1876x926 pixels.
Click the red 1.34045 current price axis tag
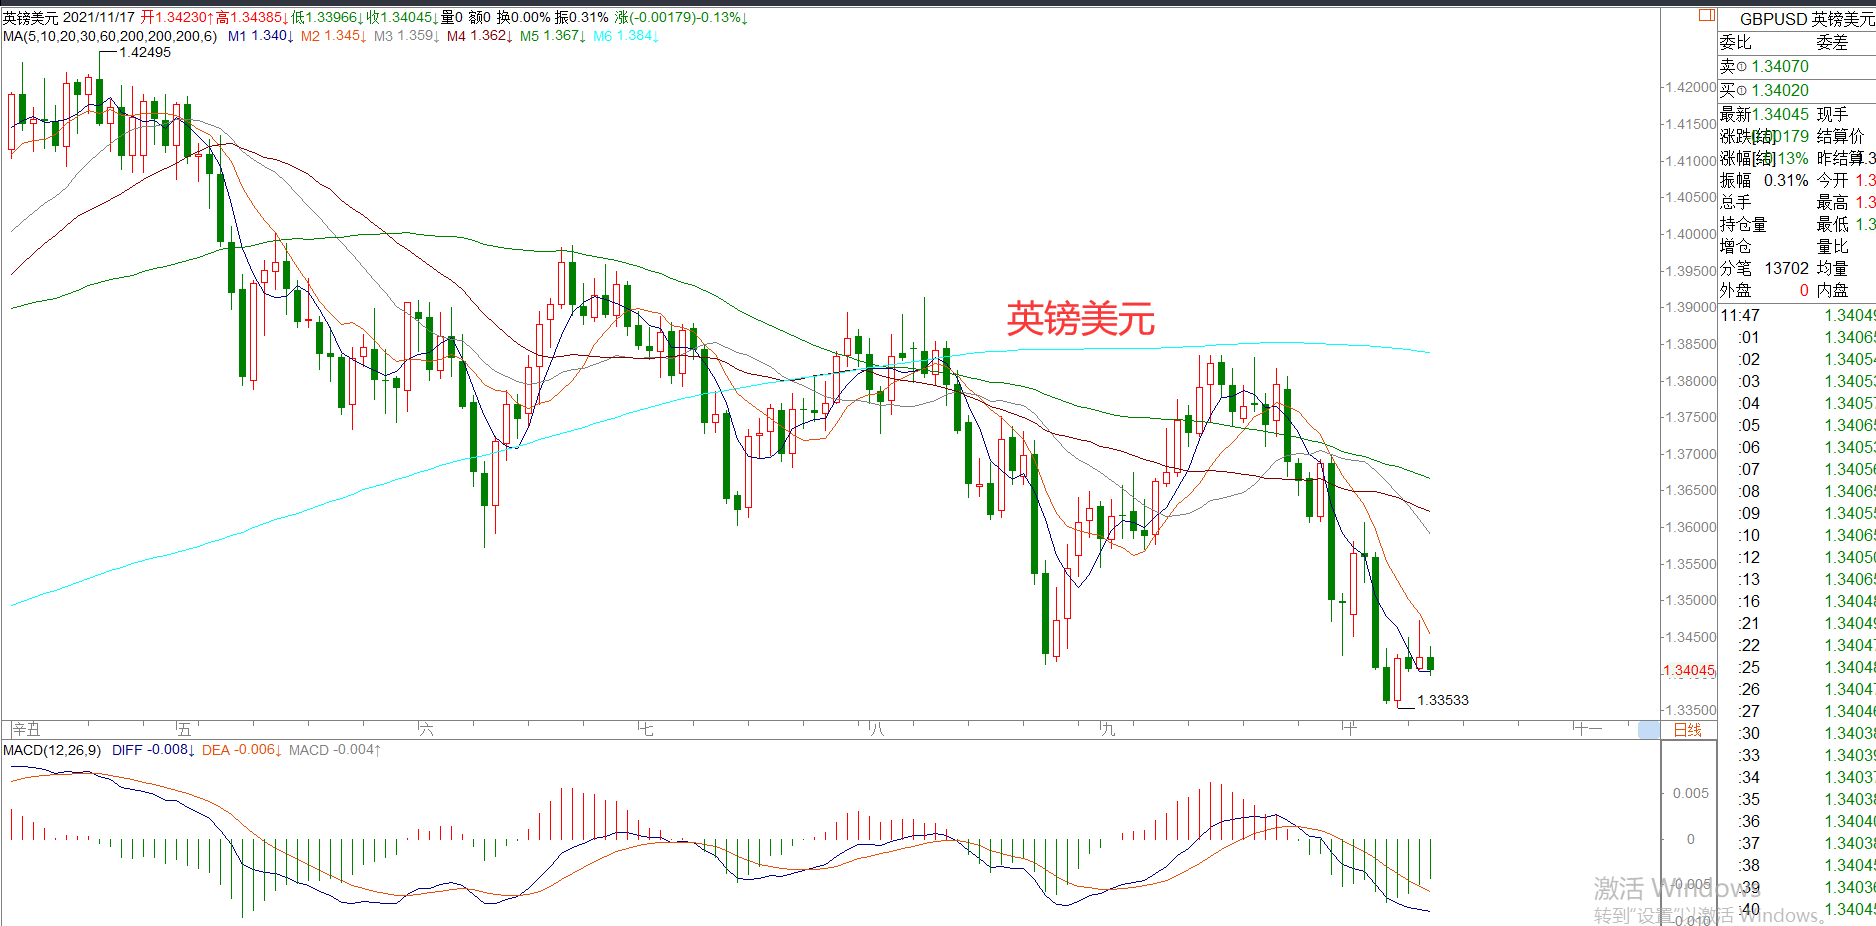1689,670
